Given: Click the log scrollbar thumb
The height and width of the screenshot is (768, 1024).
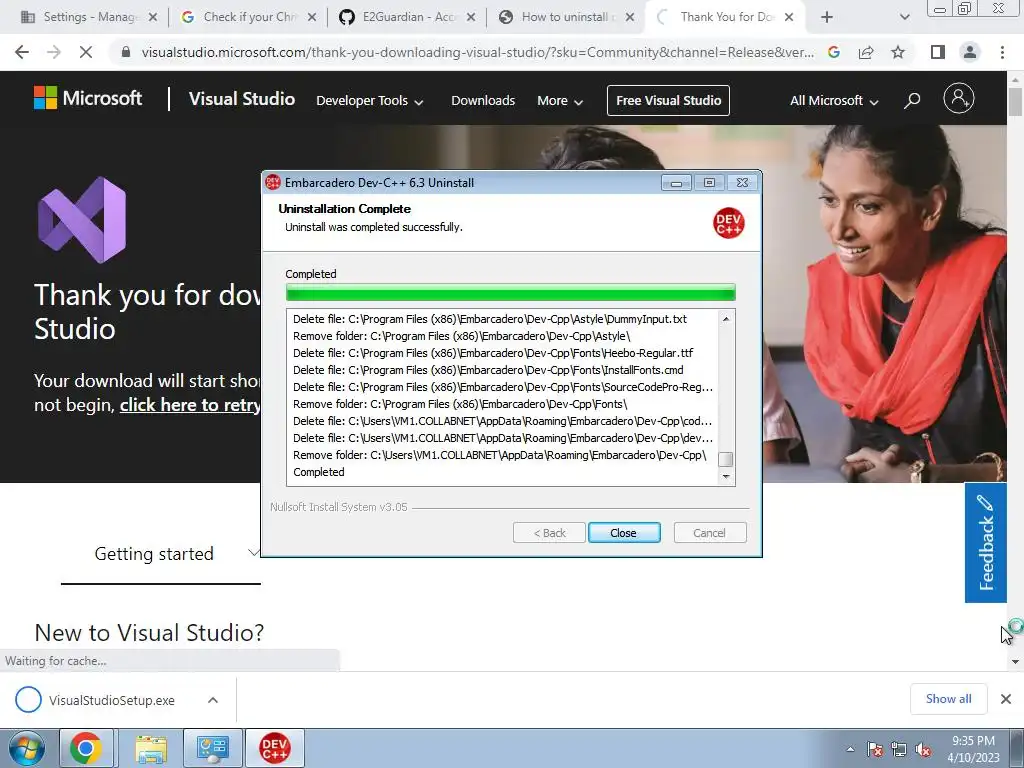Looking at the screenshot, I should pos(726,459).
